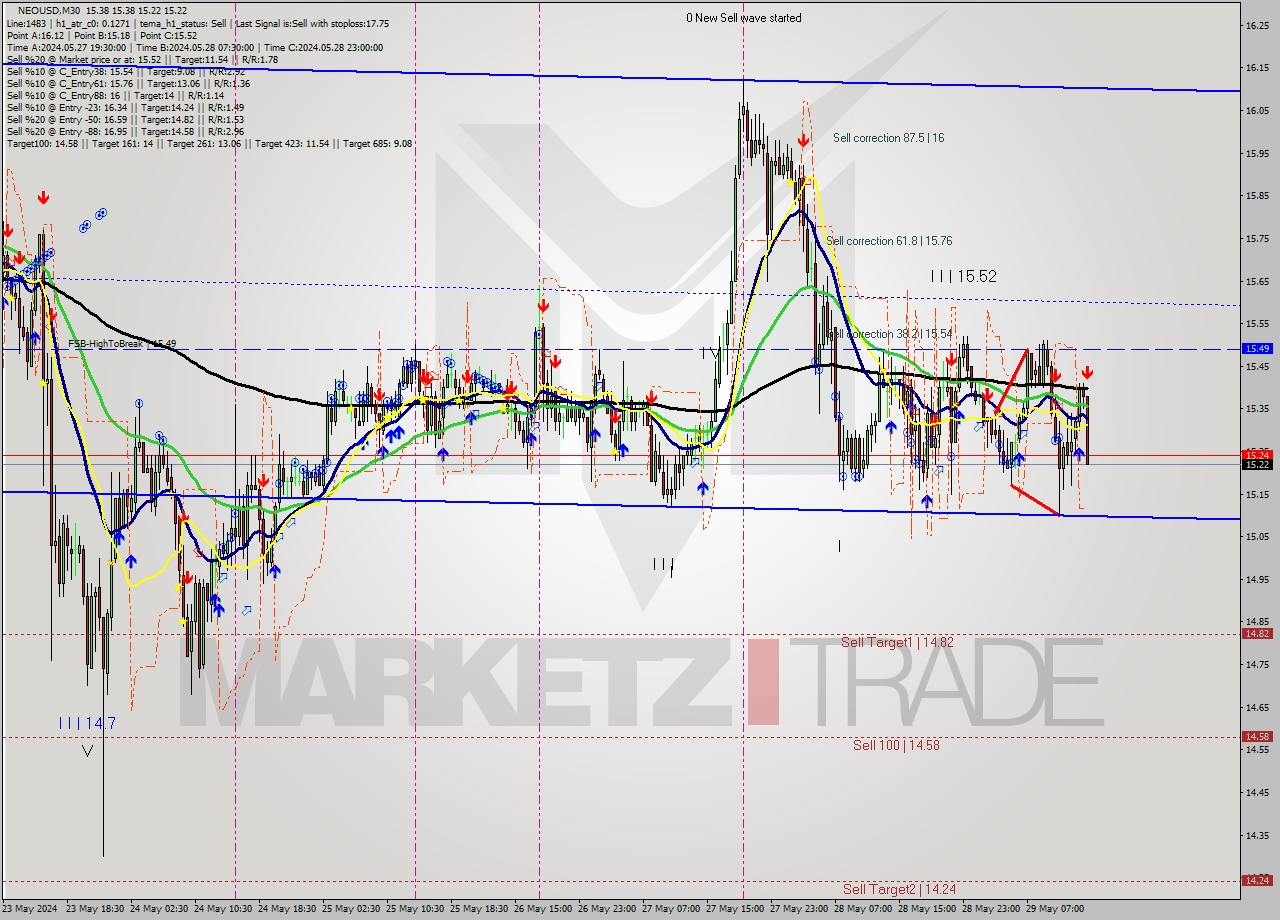Viewport: 1280px width, 920px height.
Task: Click the '27 May 15:00' time label
Action: click(734, 909)
